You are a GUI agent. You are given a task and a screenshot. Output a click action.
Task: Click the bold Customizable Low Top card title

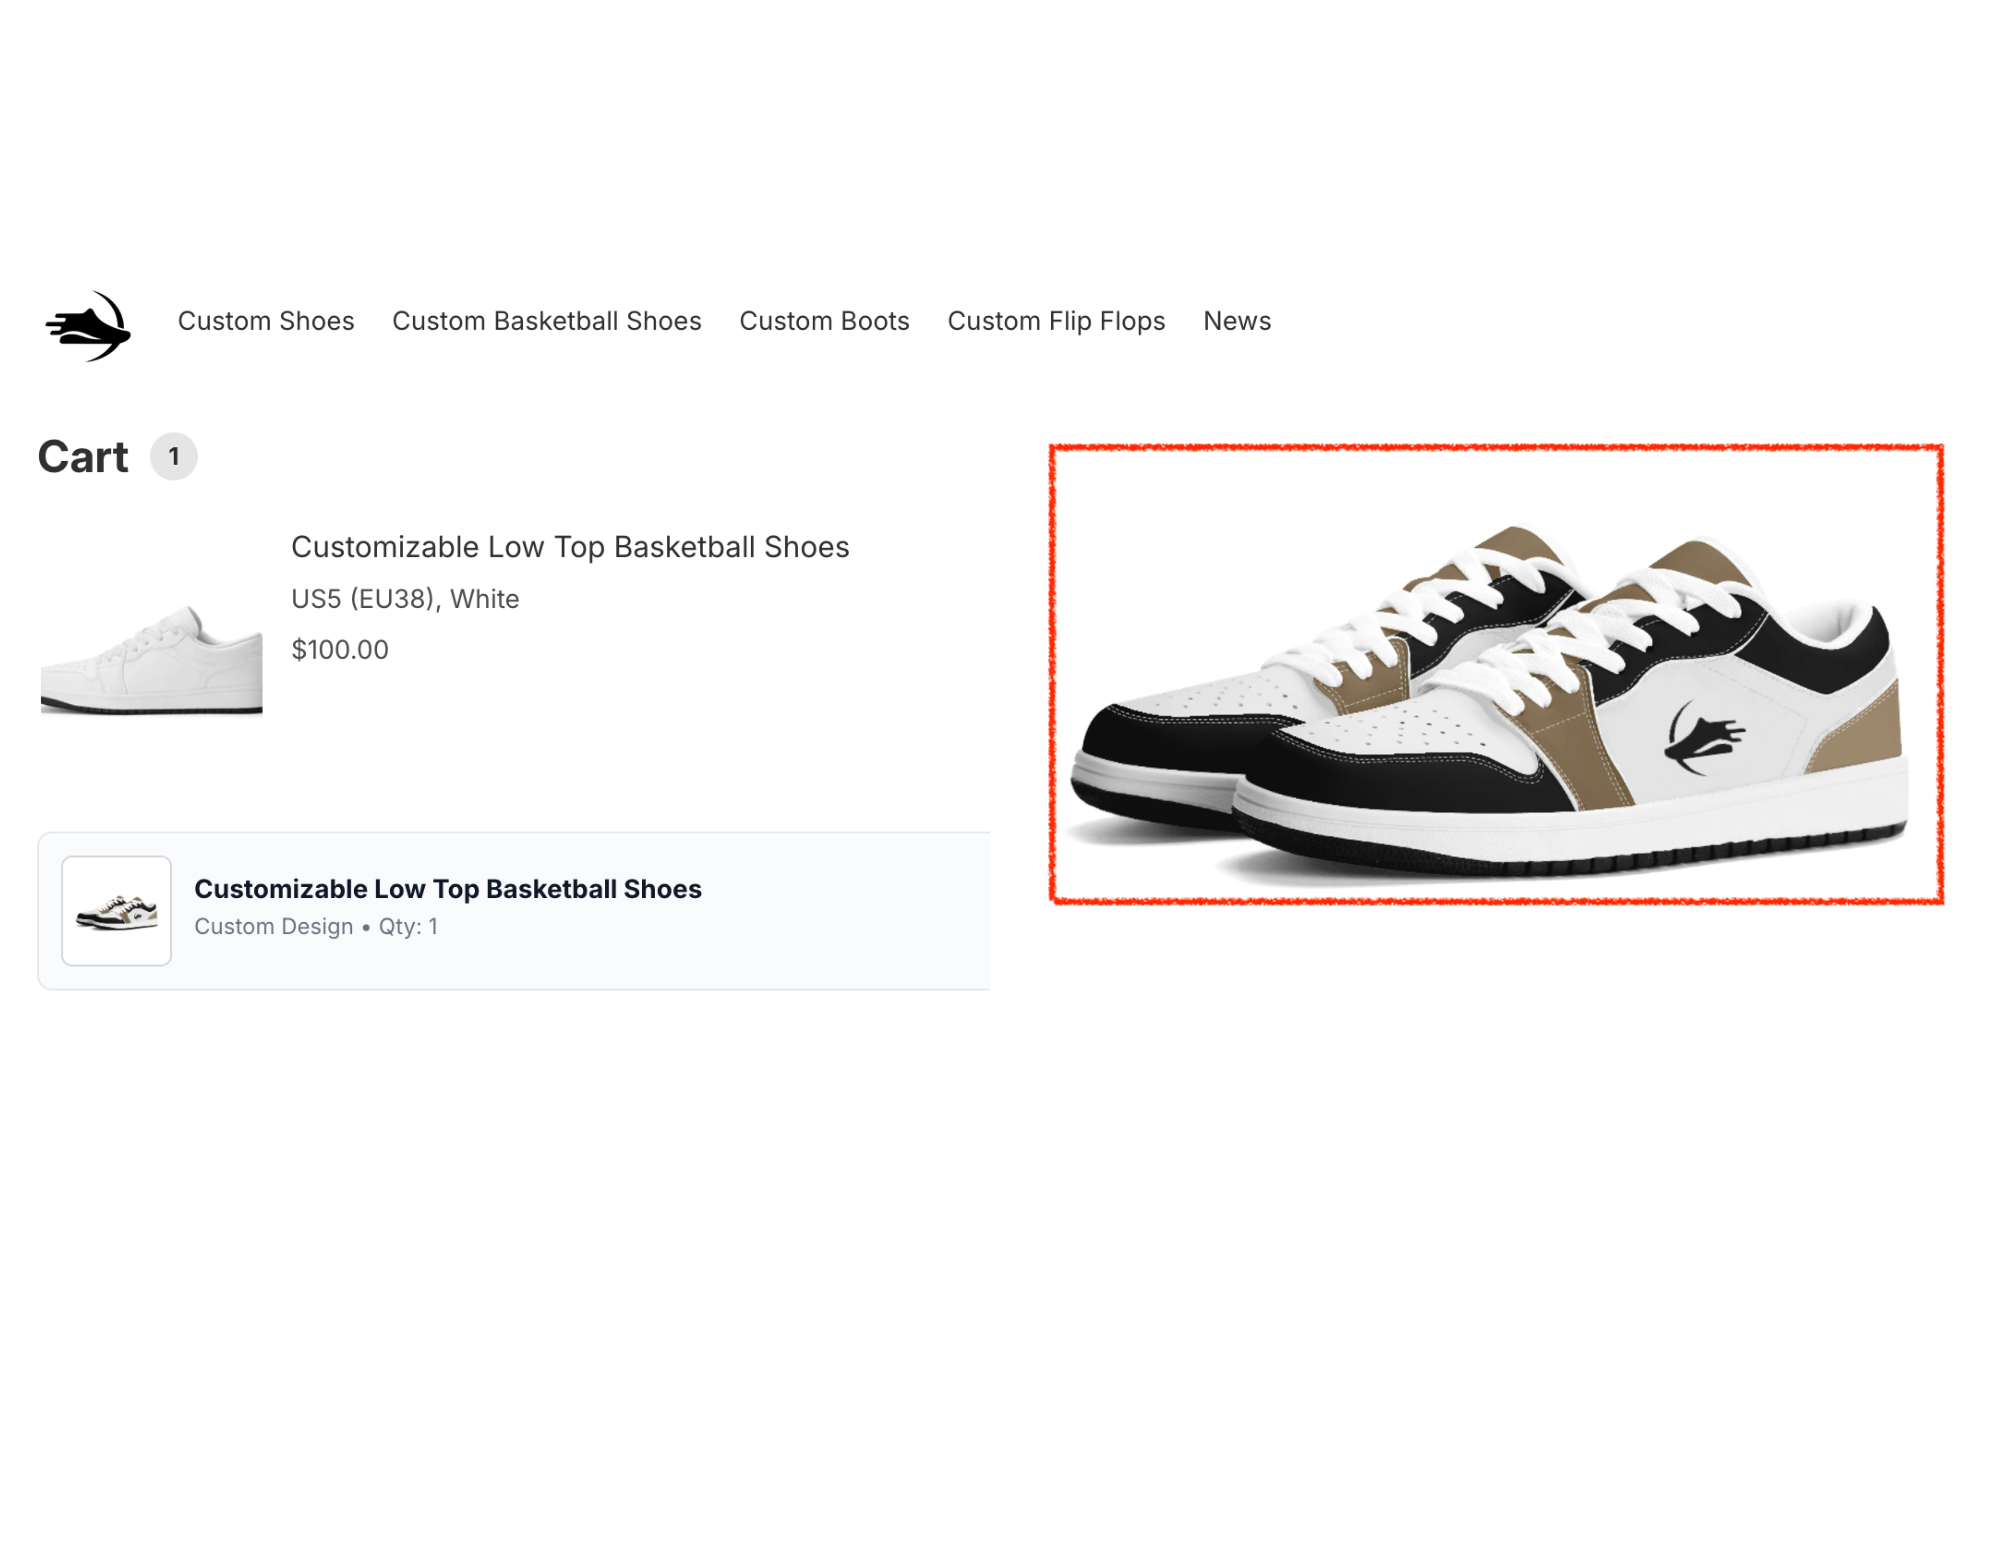pos(448,889)
